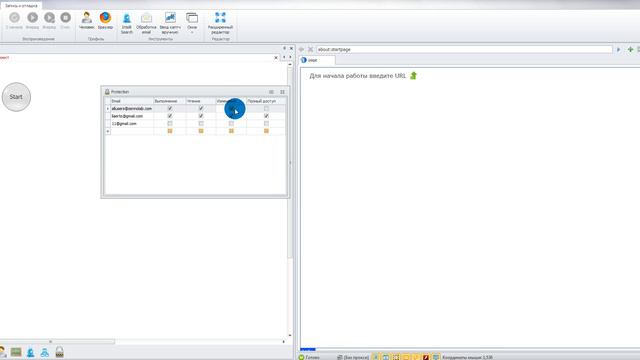Click the pin icon of left project panel

tap(284, 49)
